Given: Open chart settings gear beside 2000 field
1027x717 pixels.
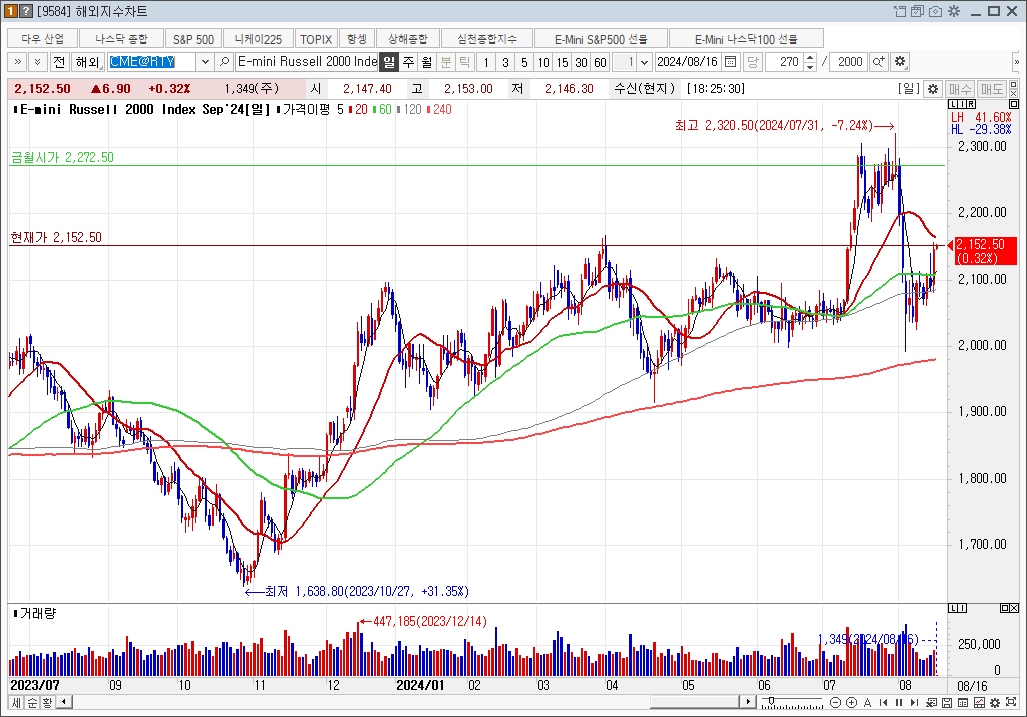Looking at the screenshot, I should coord(900,62).
